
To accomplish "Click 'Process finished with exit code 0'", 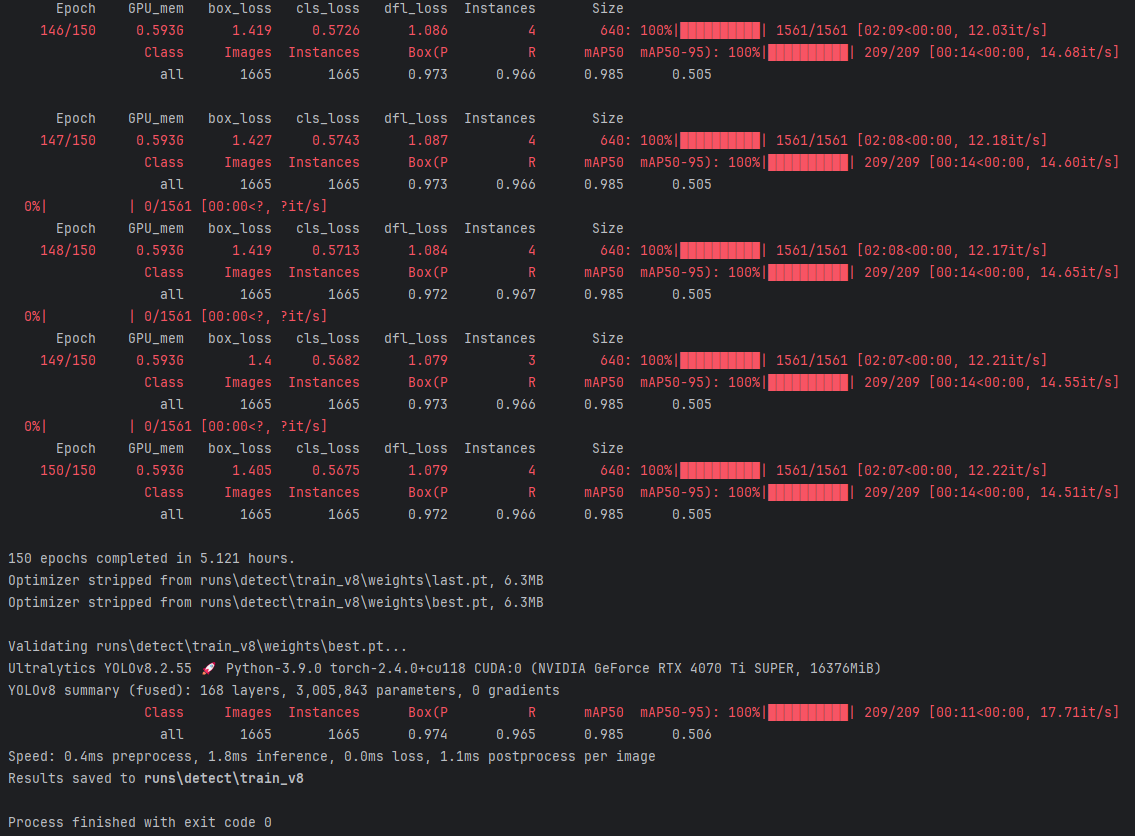I will [140, 822].
